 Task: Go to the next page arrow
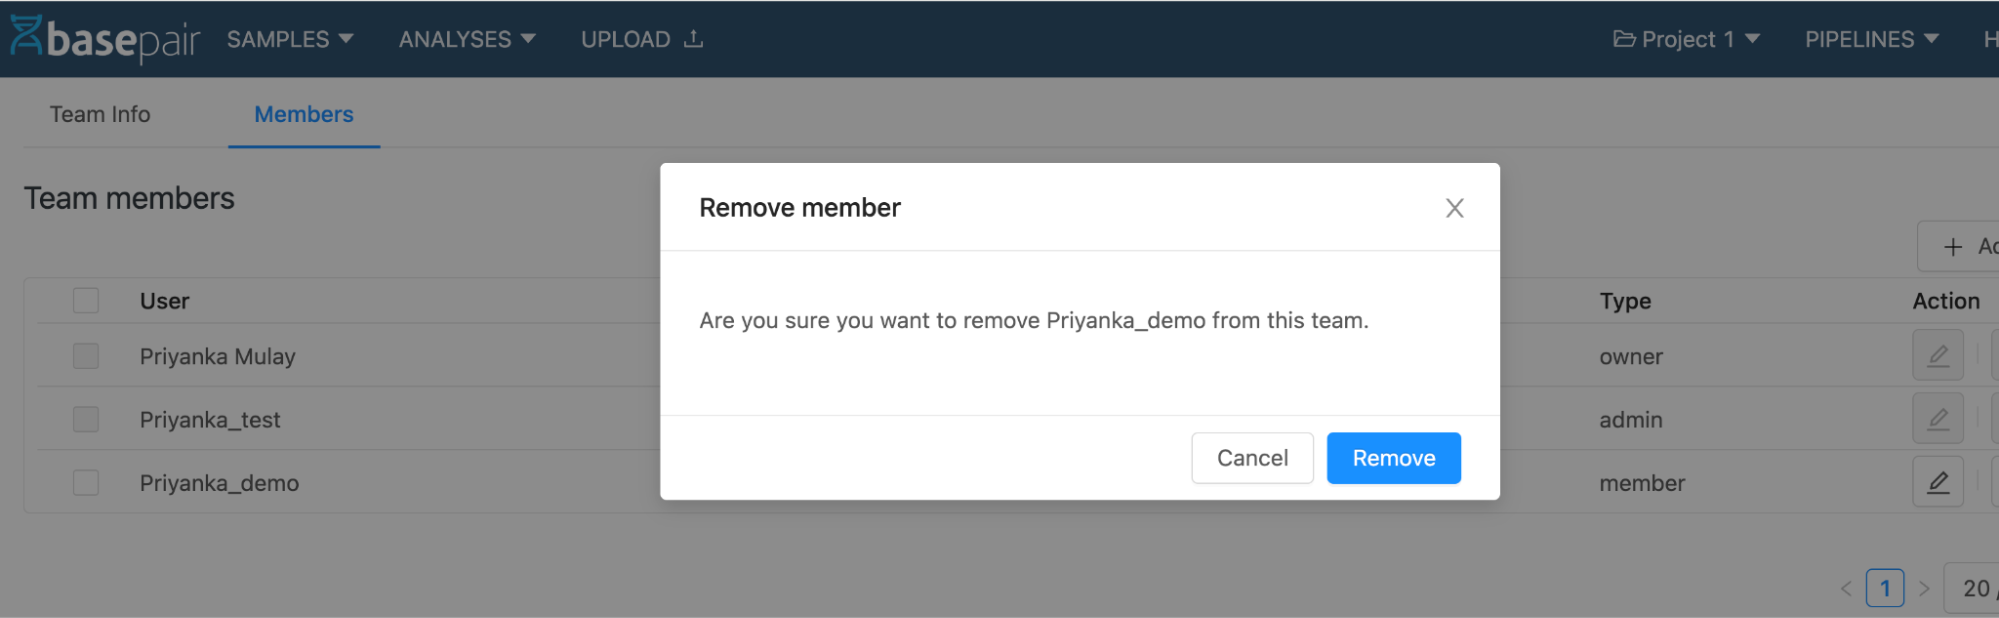coord(1923,588)
